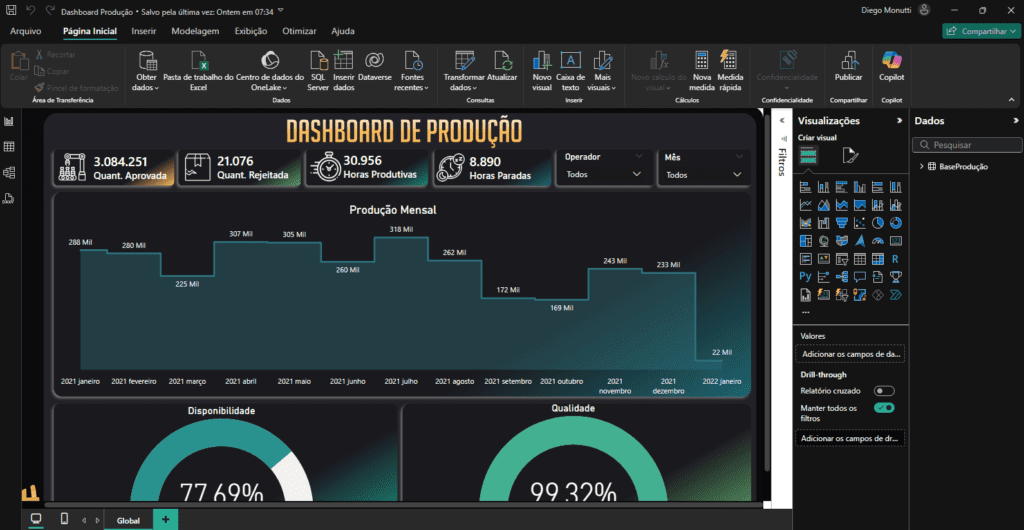Click the Pesquisar search field
This screenshot has height=530, width=1024.
pos(967,145)
